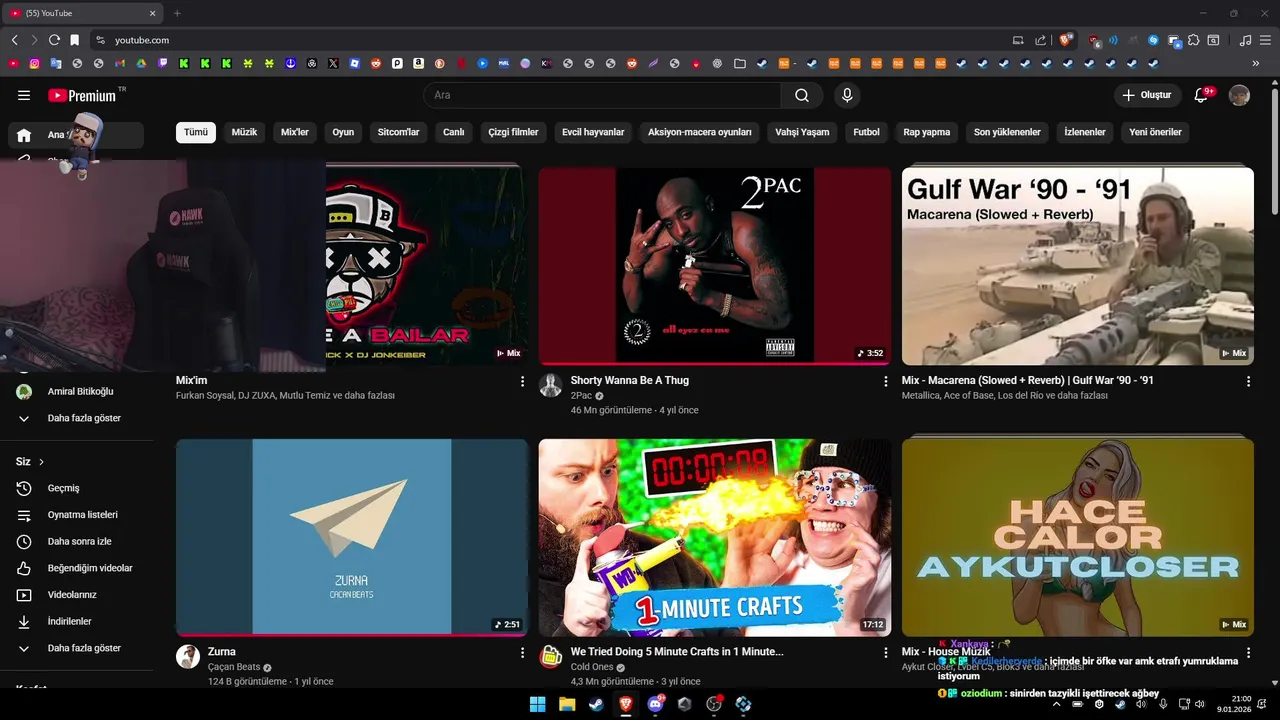Select the Canlı filter chip
Image resolution: width=1280 pixels, height=720 pixels.
pyautogui.click(x=454, y=132)
